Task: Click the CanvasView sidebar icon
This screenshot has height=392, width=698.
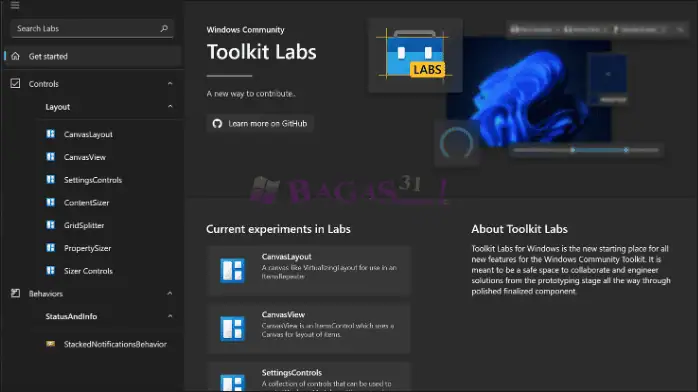Action: (x=51, y=157)
